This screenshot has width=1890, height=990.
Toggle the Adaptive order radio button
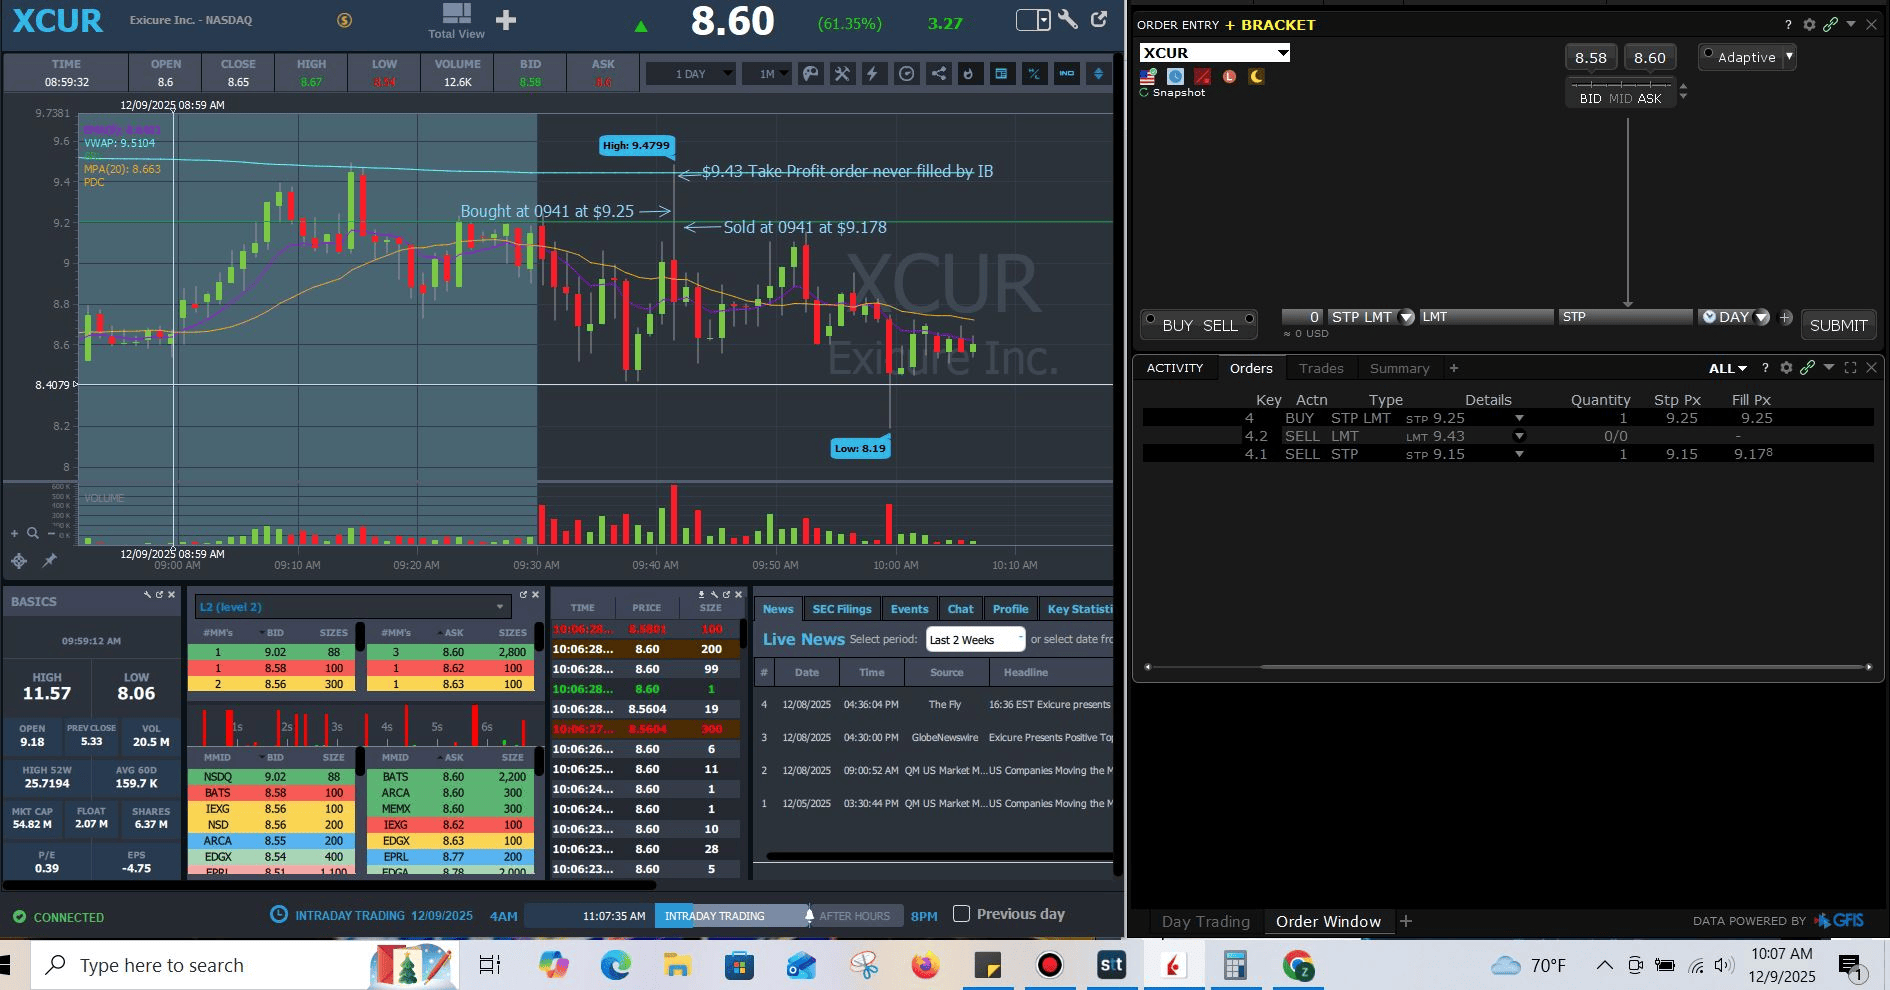tap(1708, 53)
